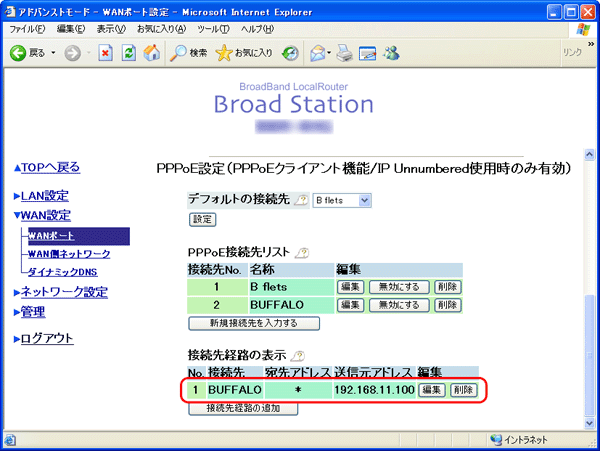Screen dimensions: 600x451
Task: Open the Mail icon dropdown arrow
Action: [329, 53]
